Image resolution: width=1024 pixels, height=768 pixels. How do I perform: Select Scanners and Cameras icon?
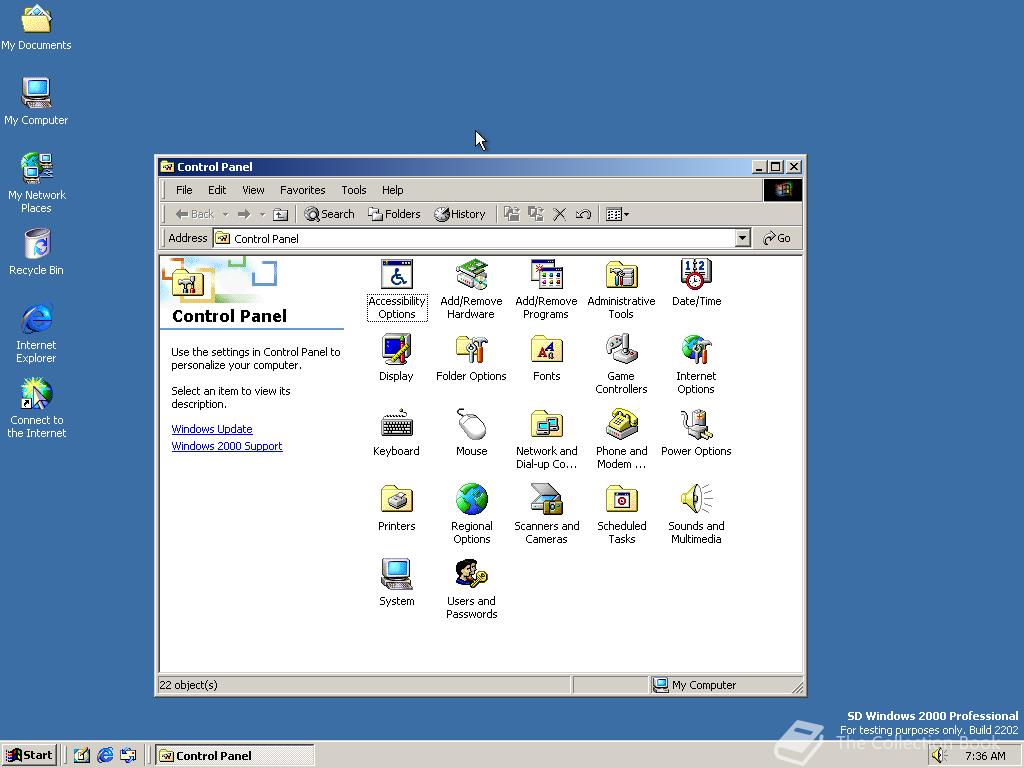(547, 514)
